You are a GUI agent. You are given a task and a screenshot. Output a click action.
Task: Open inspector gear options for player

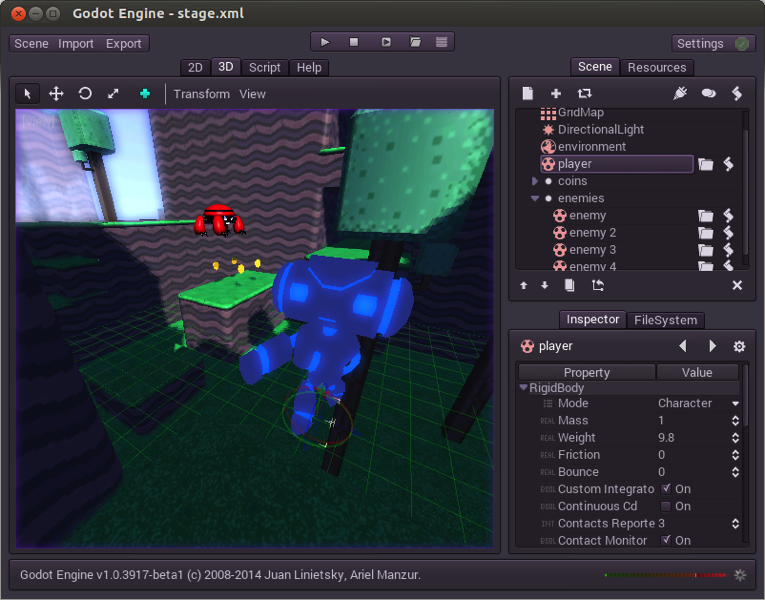739,346
